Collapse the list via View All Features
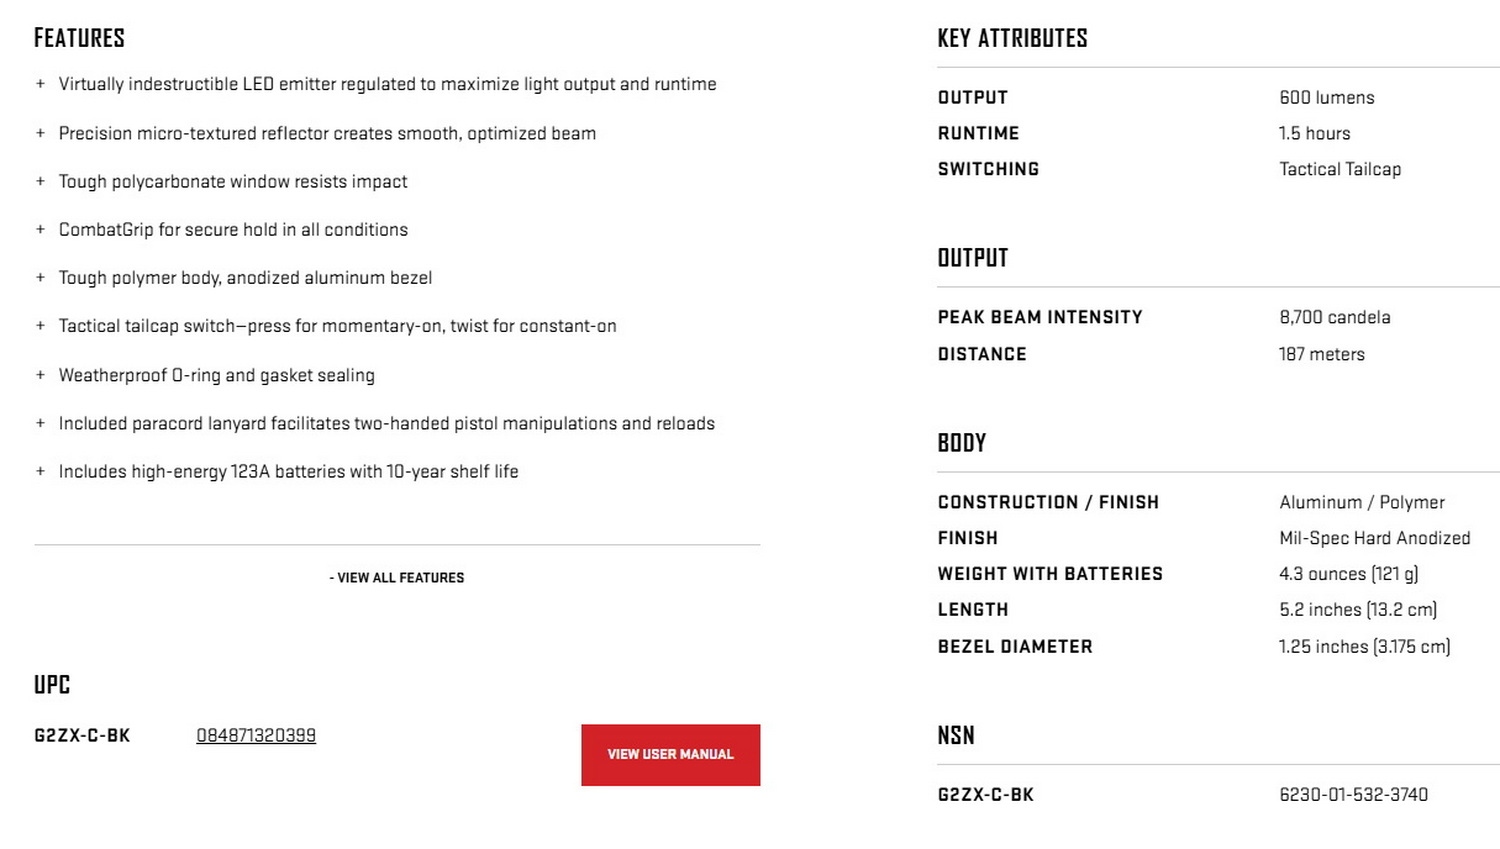This screenshot has height=849, width=1500. [x=397, y=578]
